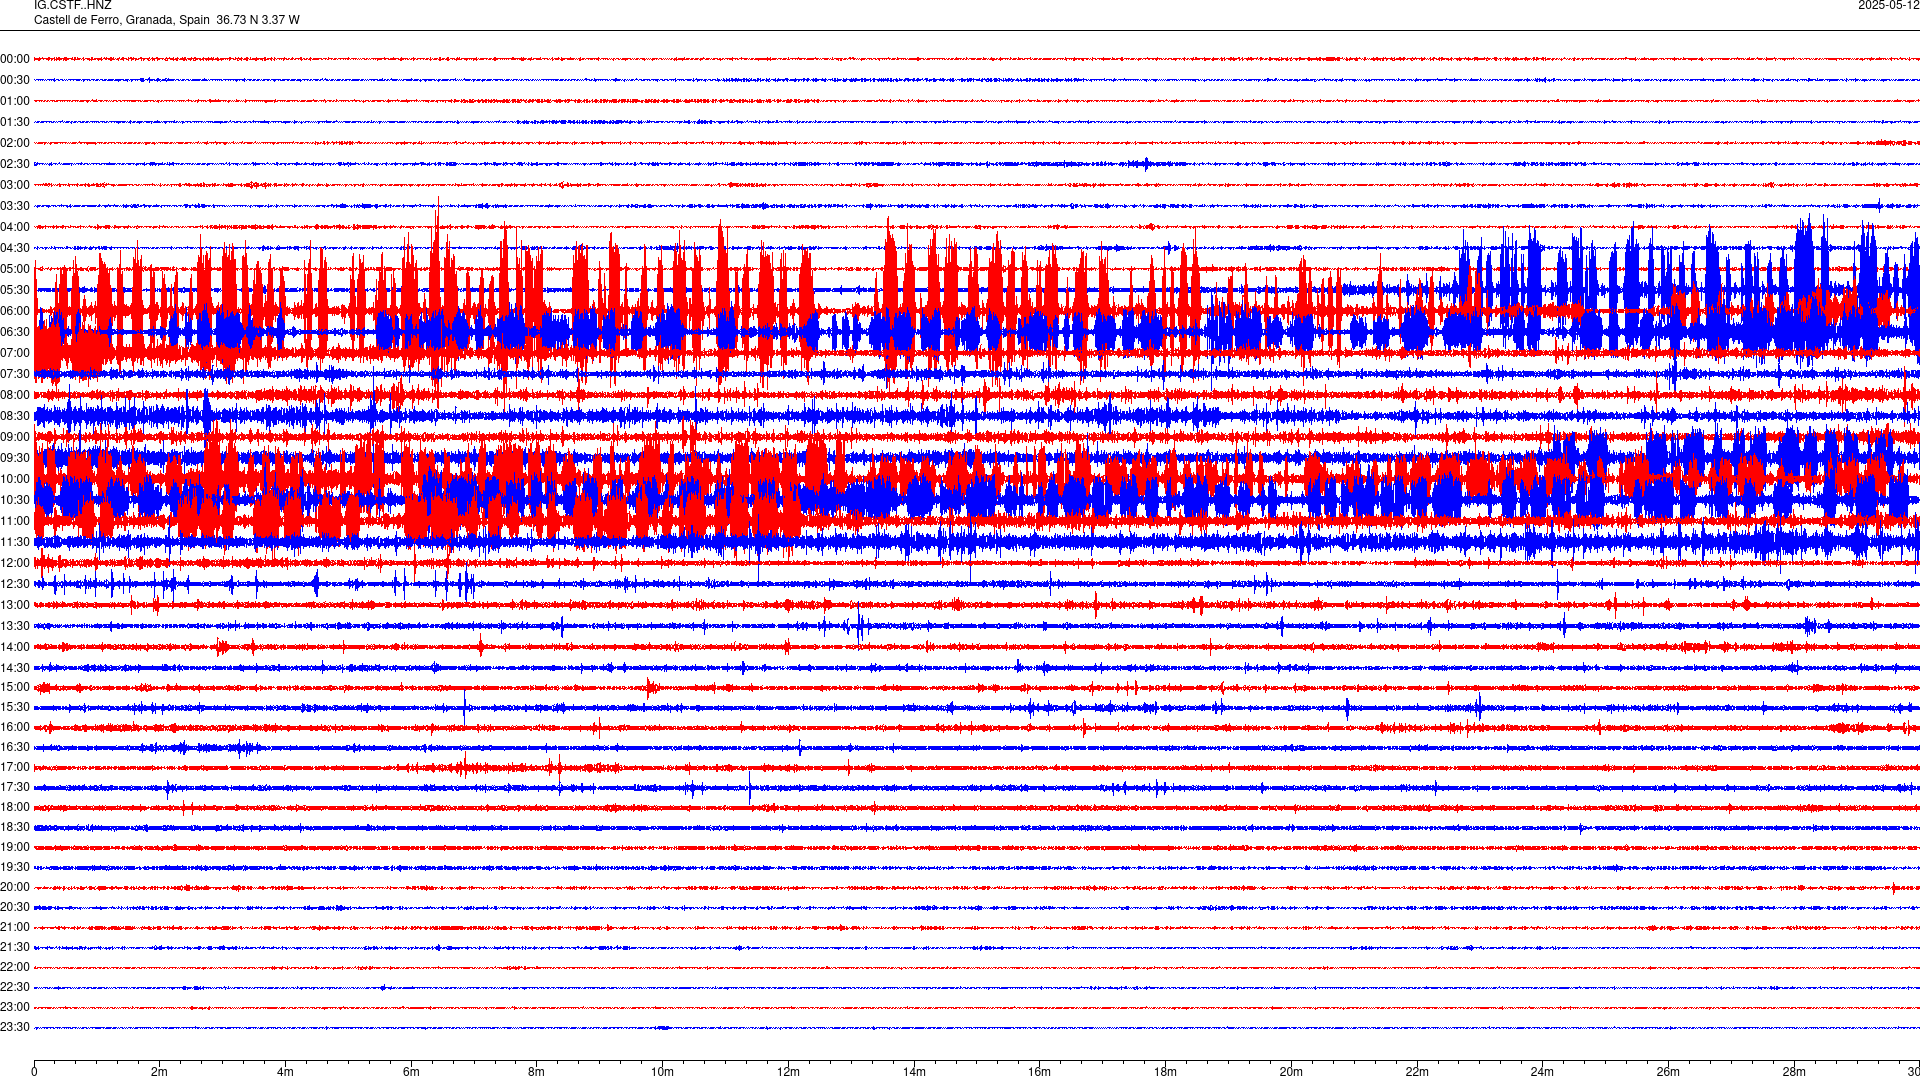The image size is (1920, 1080).
Task: Click the date label 2025-05-12
Action: [x=1888, y=6]
